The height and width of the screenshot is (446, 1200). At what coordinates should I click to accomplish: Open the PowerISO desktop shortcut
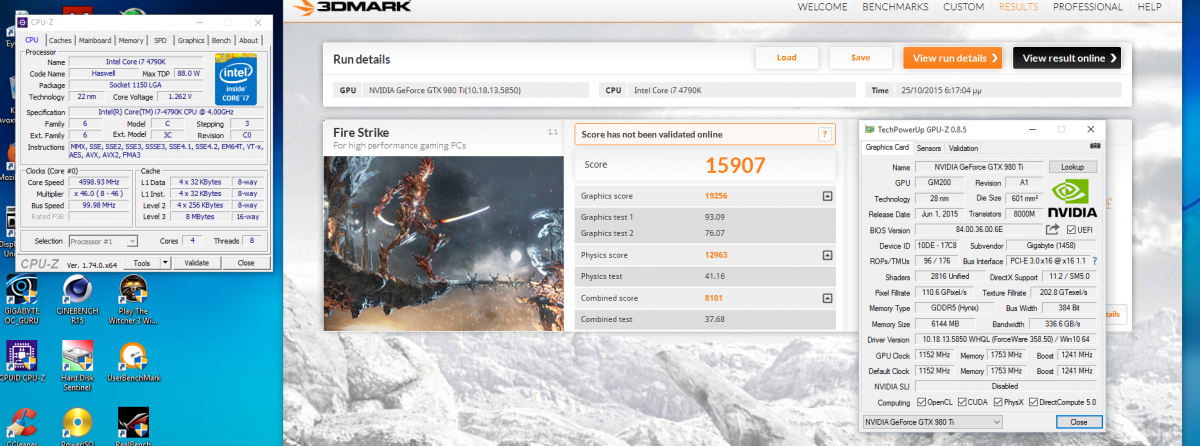pyautogui.click(x=77, y=428)
